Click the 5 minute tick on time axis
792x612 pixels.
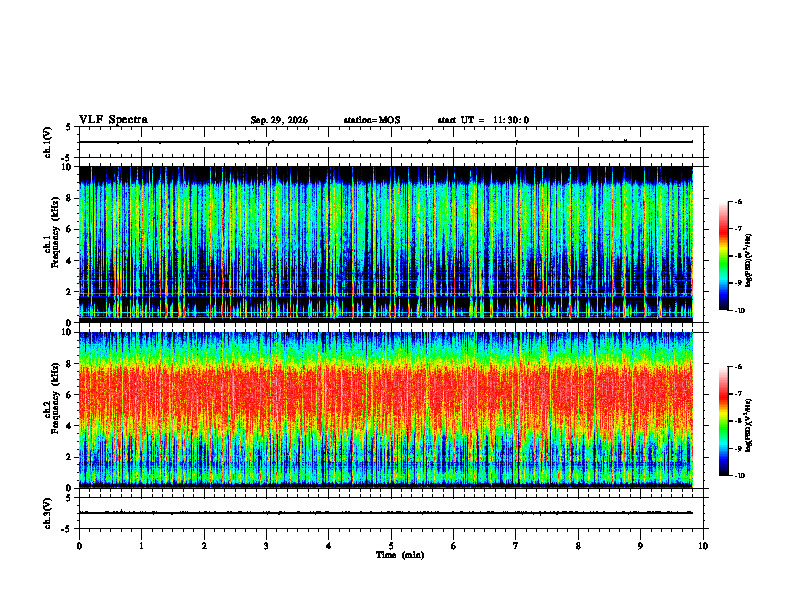pyautogui.click(x=391, y=546)
